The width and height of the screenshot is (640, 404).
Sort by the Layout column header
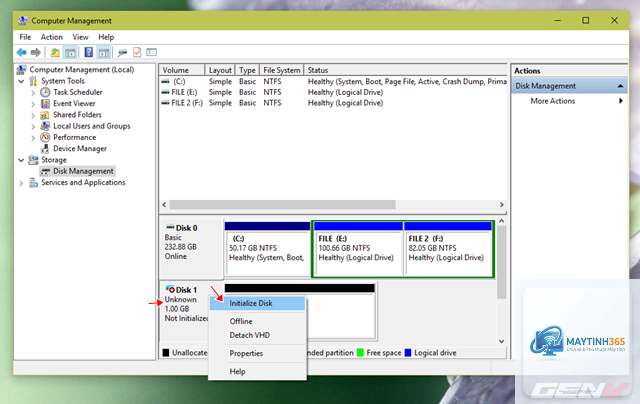(x=220, y=70)
